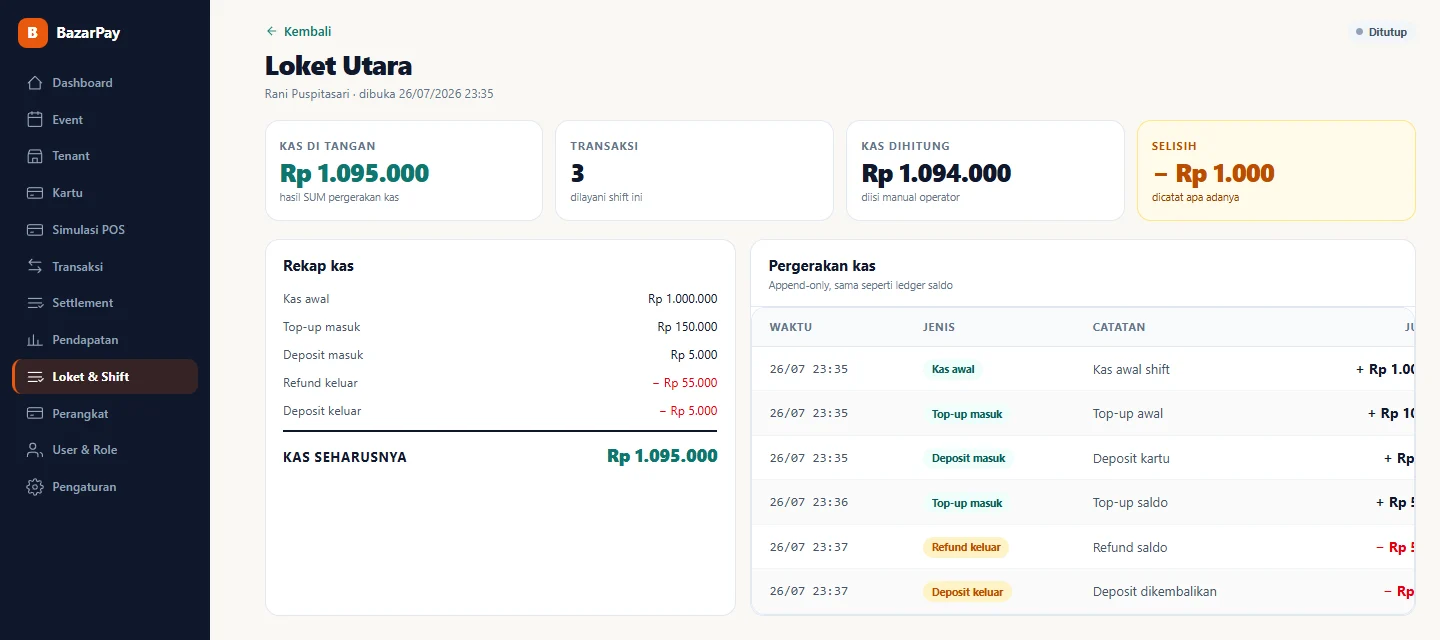The width and height of the screenshot is (1440, 640).
Task: Click the 26/07 23:36 timestamp cell
Action: (x=809, y=503)
